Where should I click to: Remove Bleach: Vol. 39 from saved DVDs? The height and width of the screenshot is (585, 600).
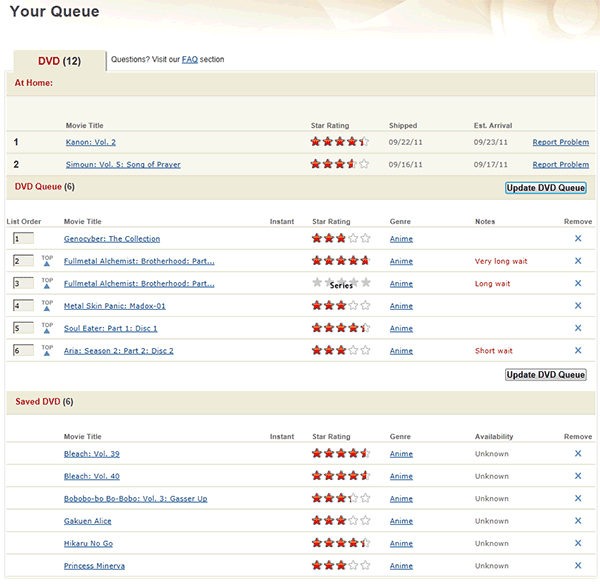pos(578,453)
